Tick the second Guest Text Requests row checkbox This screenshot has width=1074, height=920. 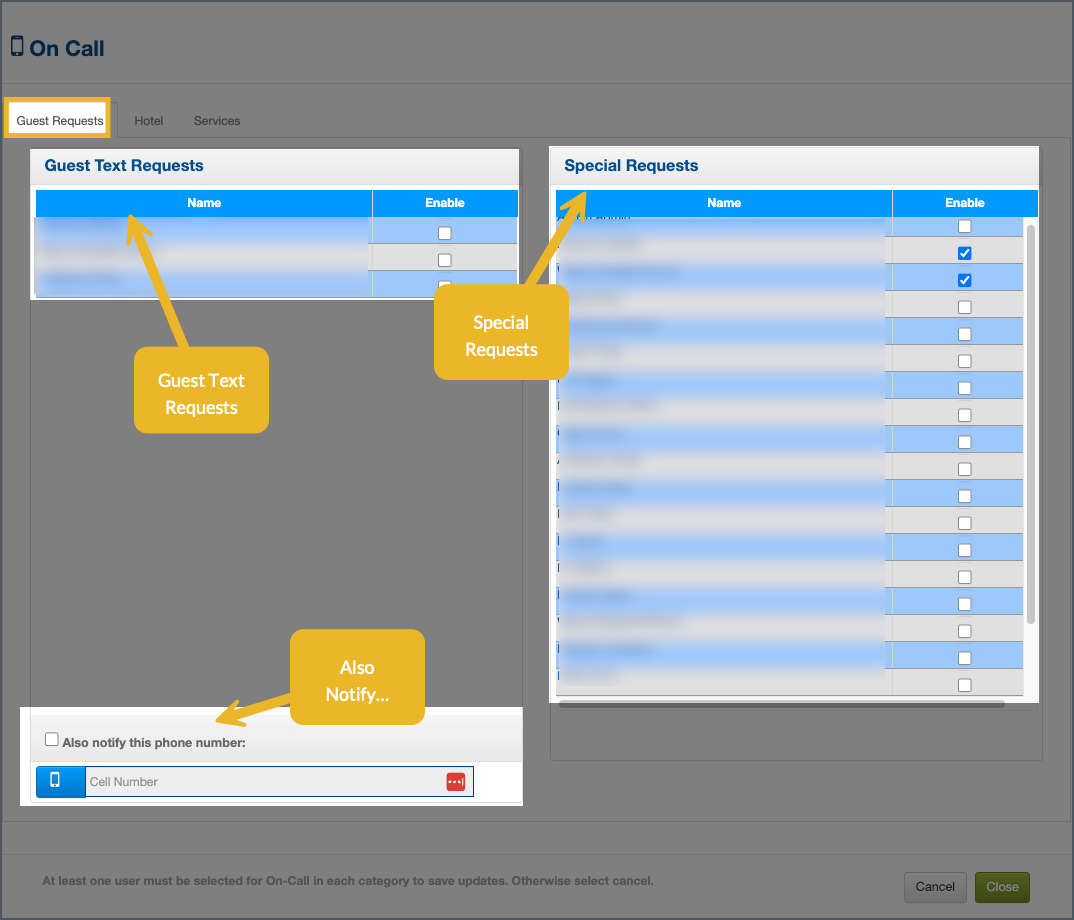[445, 260]
